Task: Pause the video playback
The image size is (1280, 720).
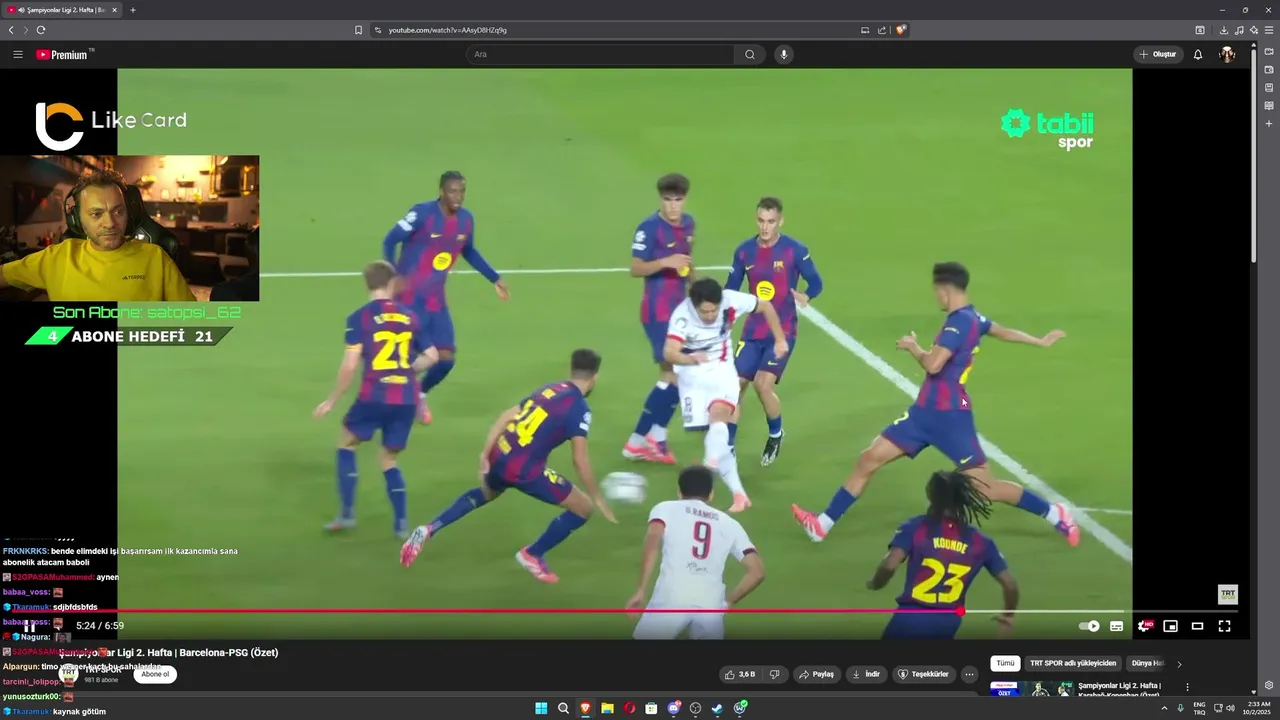Action: coord(30,626)
